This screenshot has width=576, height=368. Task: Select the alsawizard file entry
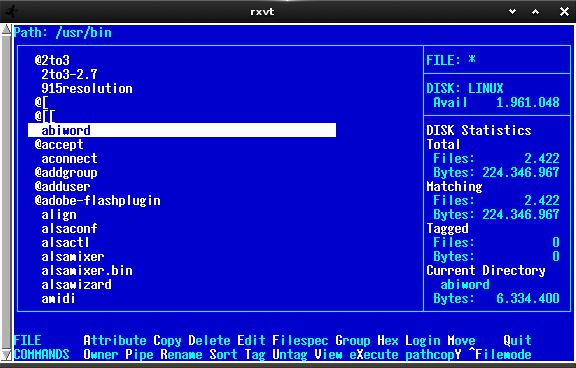[x=76, y=284]
